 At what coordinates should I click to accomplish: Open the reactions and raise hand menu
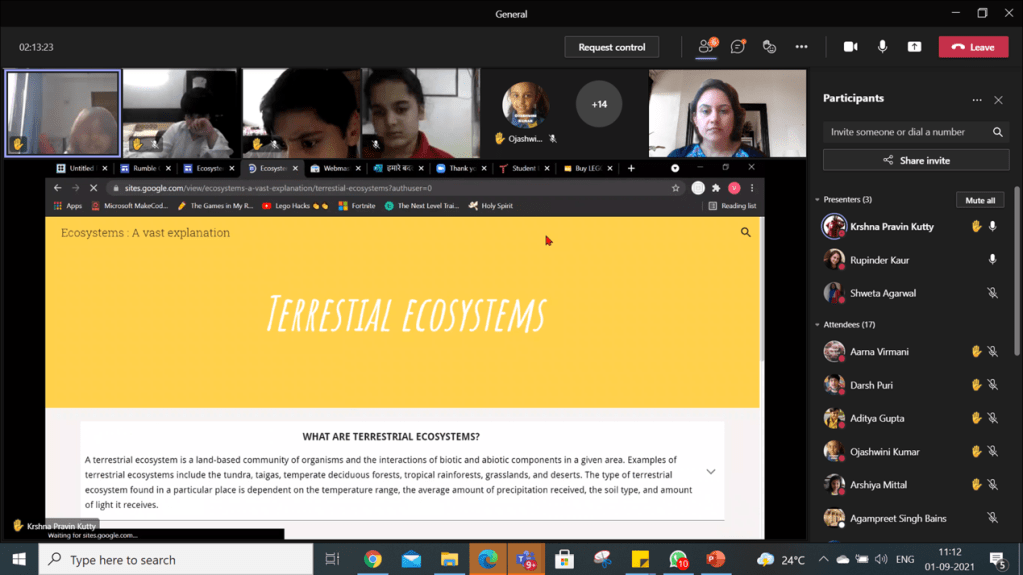(x=769, y=47)
